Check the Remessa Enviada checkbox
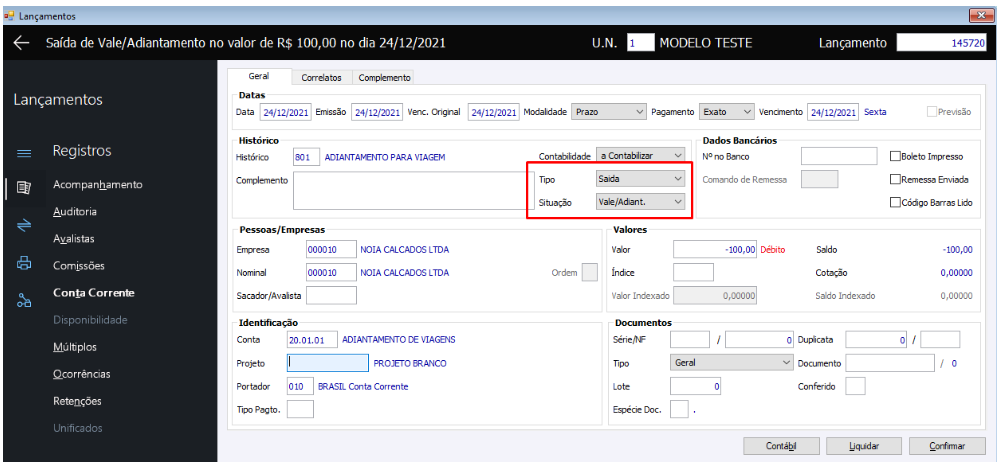This screenshot has height=470, width=1000. tap(895, 179)
